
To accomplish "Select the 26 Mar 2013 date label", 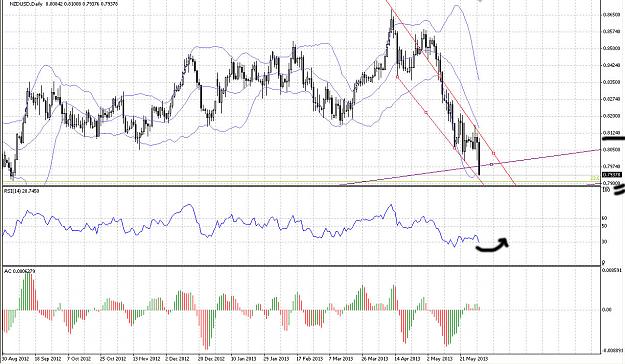I will (375, 359).
